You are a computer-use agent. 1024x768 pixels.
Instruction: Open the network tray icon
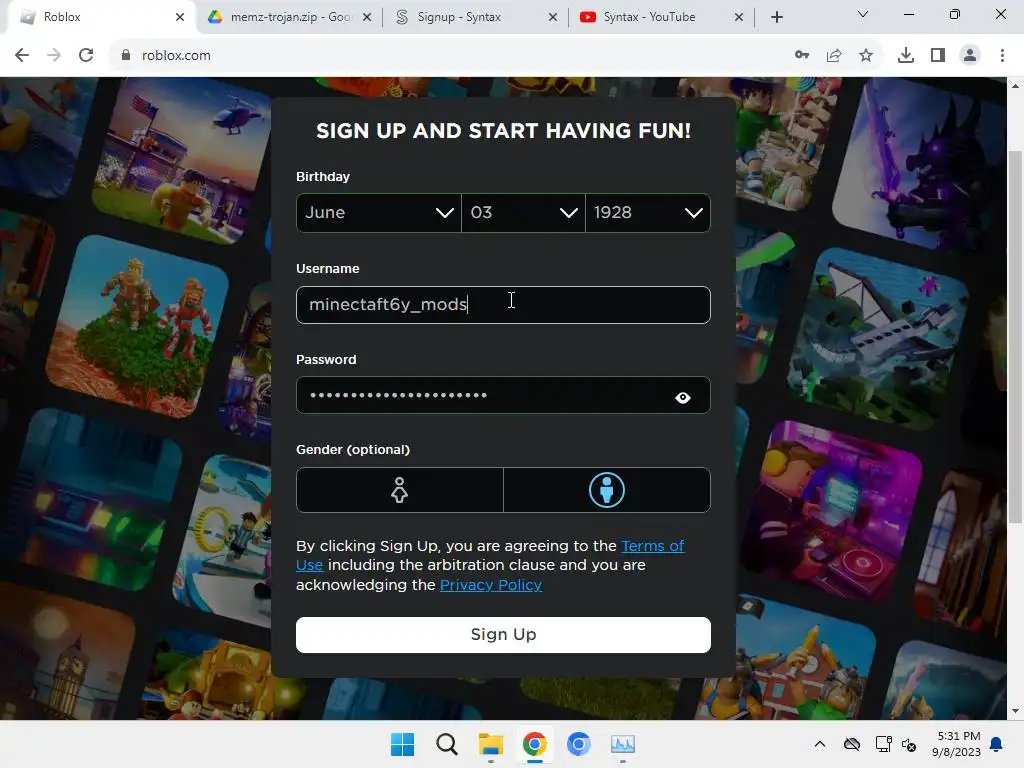click(883, 744)
